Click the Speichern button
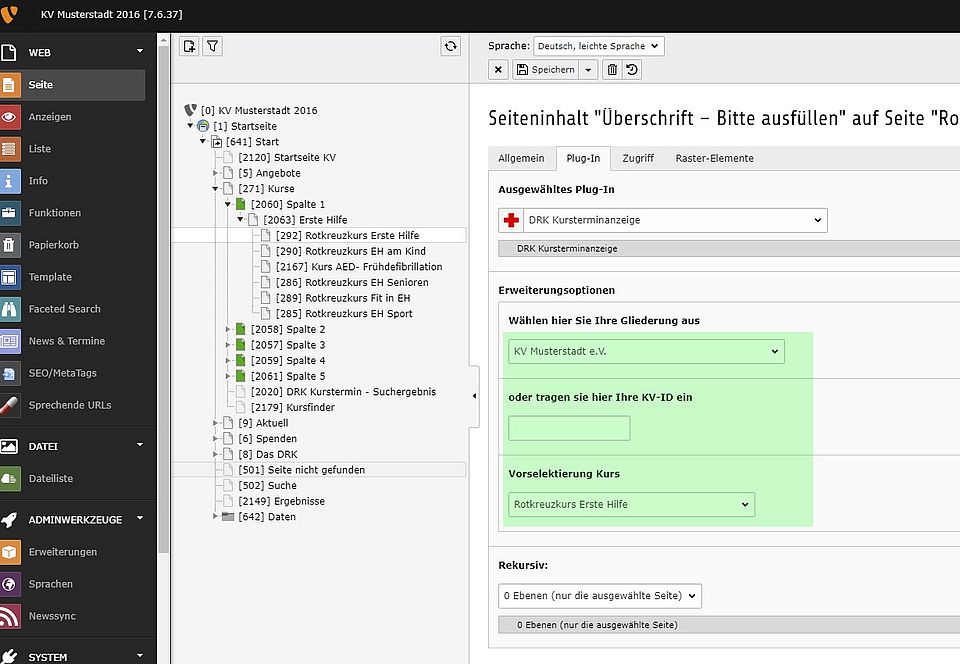This screenshot has width=960, height=664. (545, 69)
